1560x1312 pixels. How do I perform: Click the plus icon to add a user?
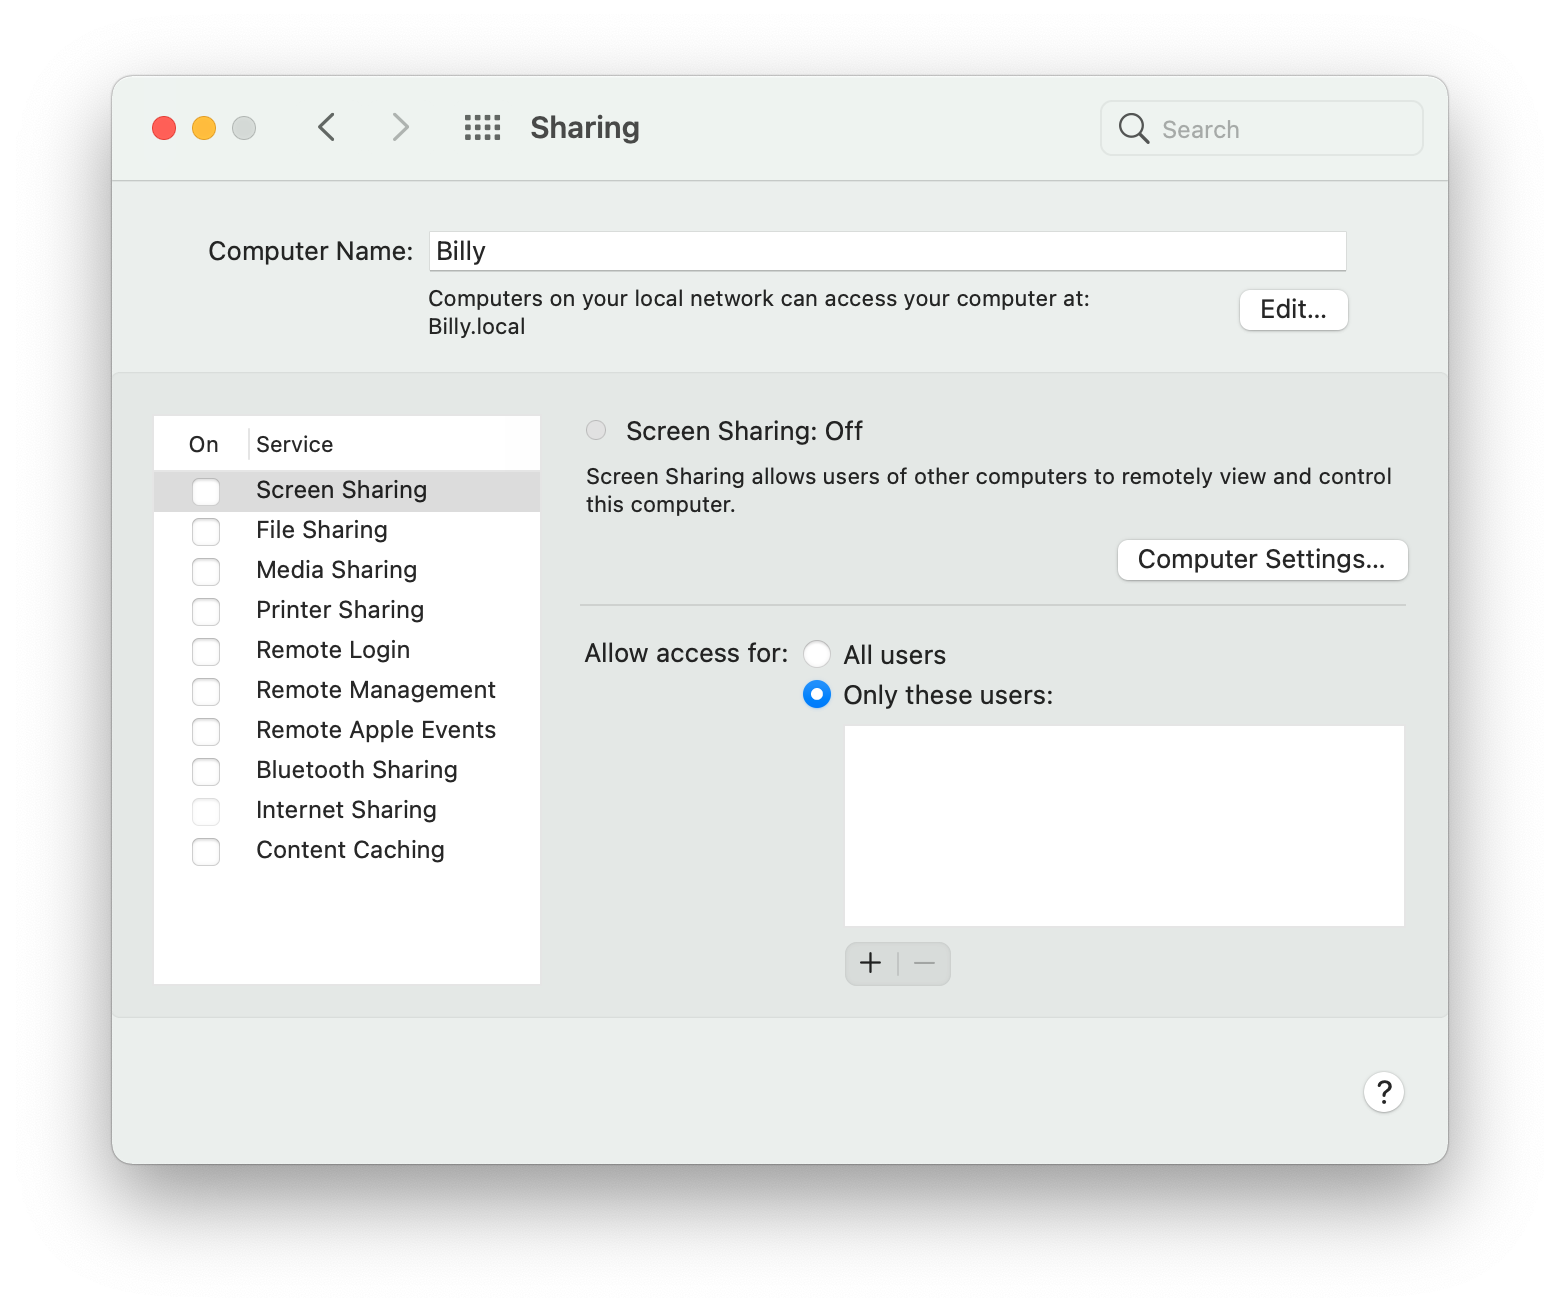pos(870,963)
